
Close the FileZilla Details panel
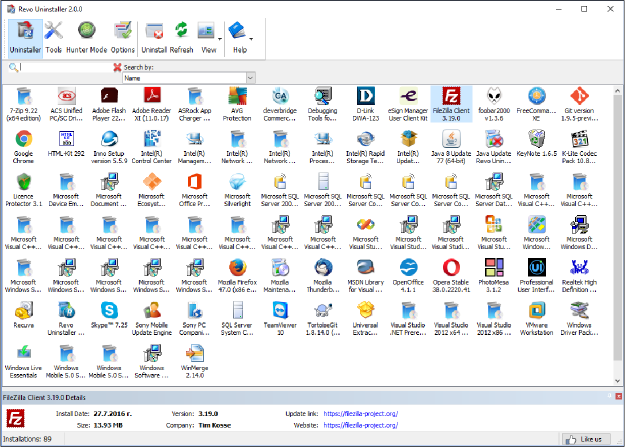618,396
